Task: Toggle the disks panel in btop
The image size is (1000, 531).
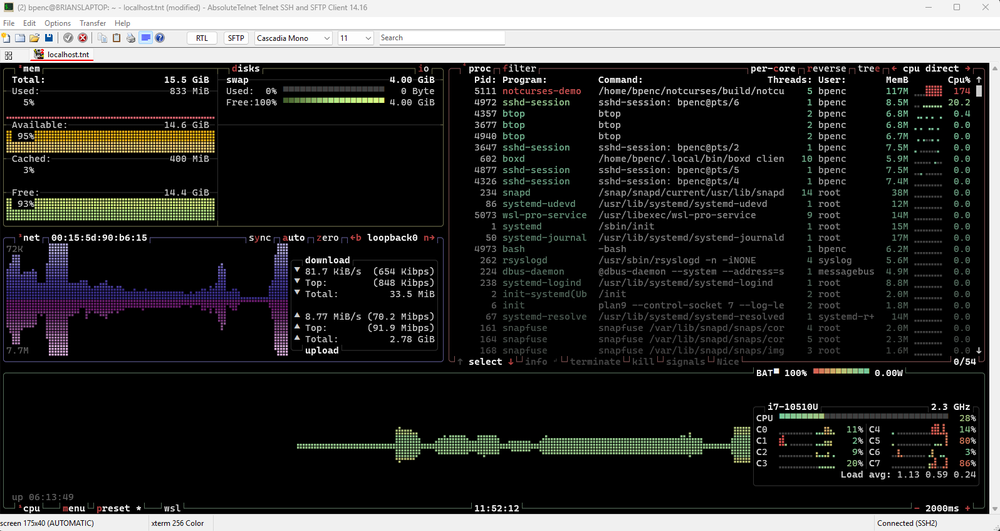Action: [245, 68]
